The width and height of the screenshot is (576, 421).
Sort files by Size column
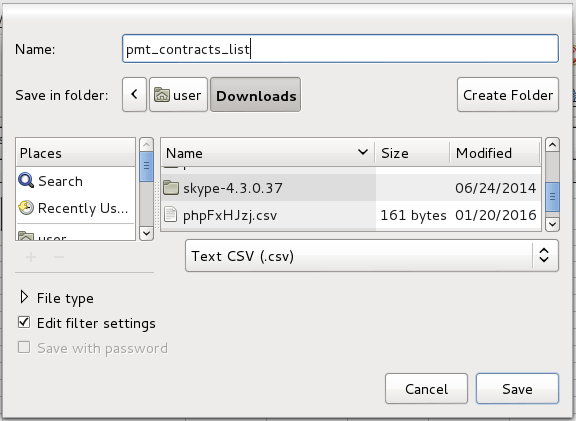pyautogui.click(x=412, y=153)
